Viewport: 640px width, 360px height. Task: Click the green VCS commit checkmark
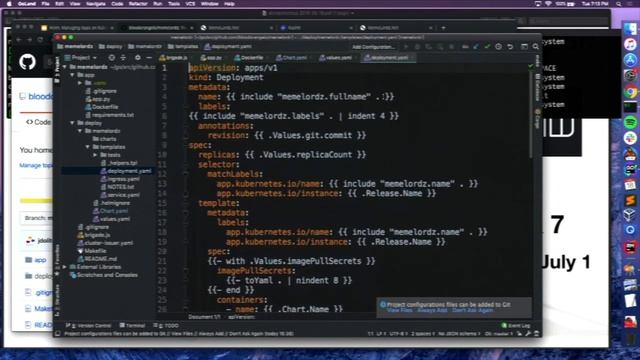tap(487, 47)
